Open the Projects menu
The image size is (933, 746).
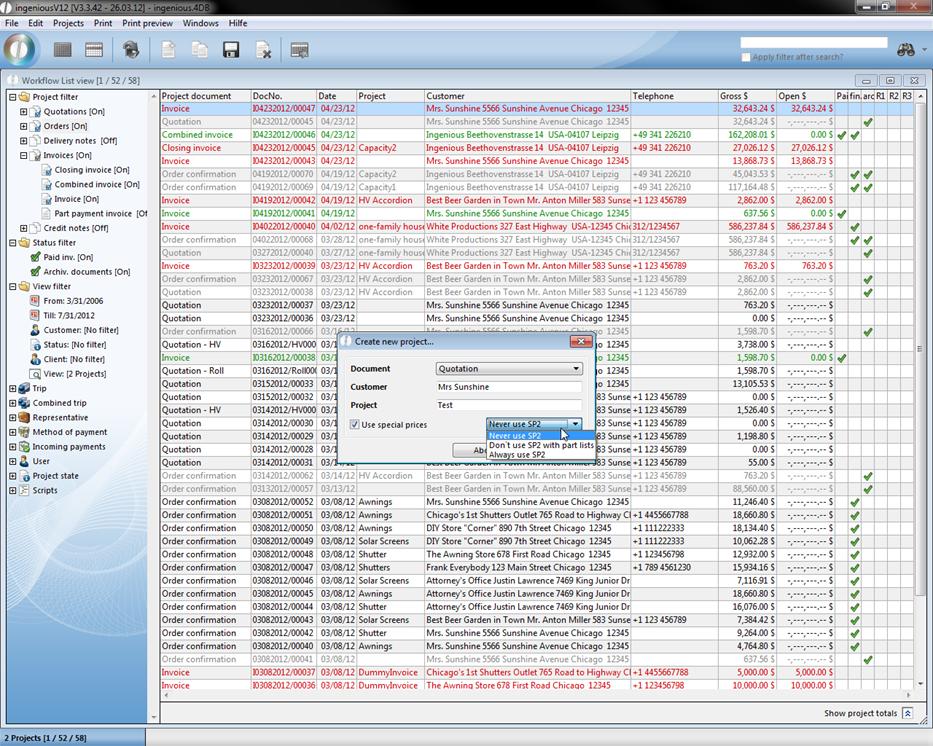coord(68,23)
